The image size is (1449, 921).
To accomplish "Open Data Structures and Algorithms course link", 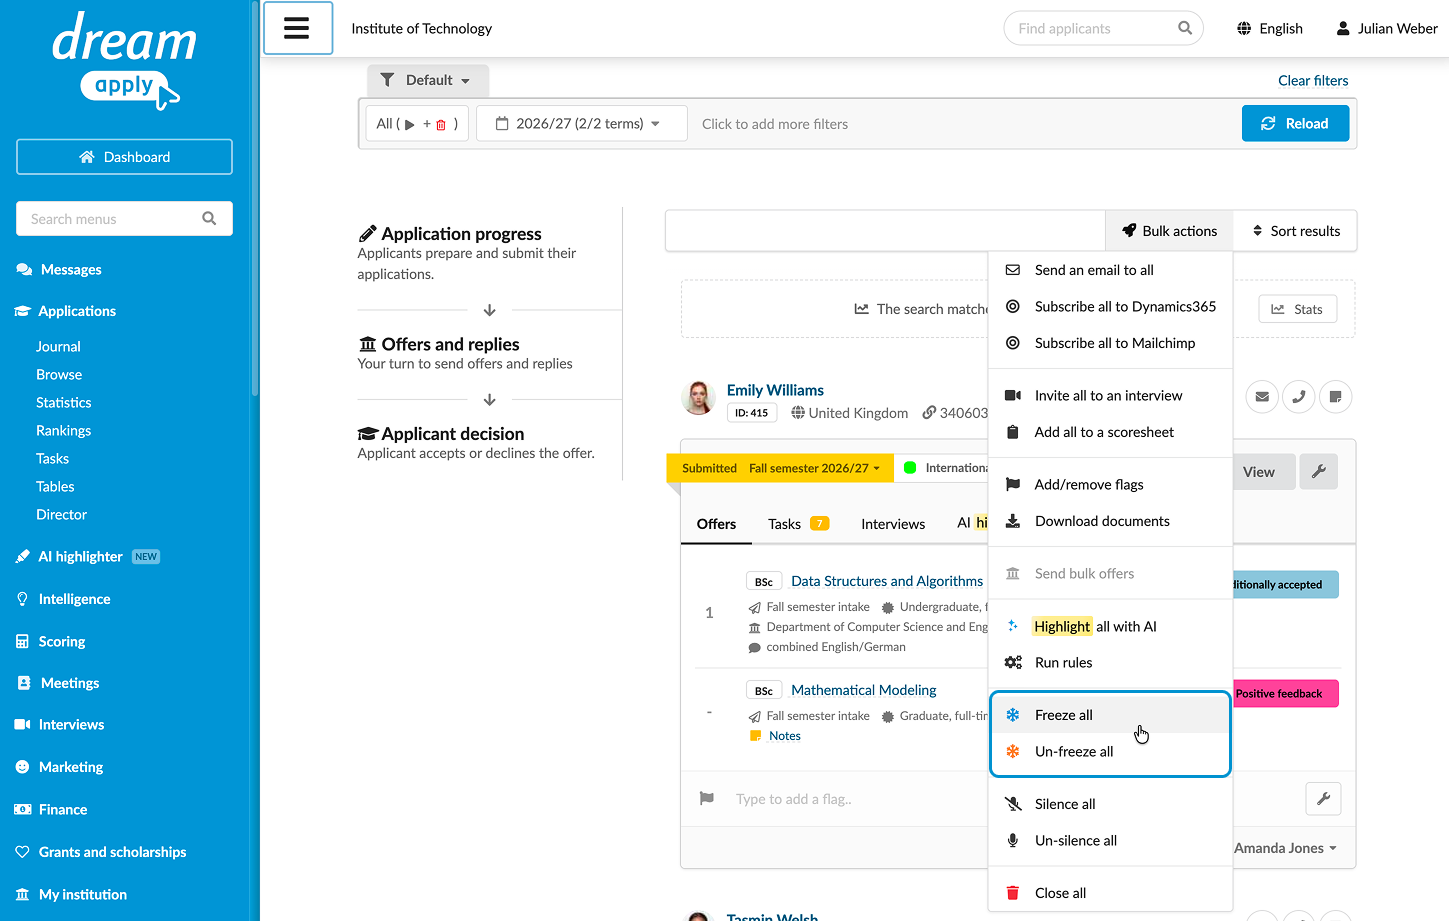I will [x=887, y=581].
